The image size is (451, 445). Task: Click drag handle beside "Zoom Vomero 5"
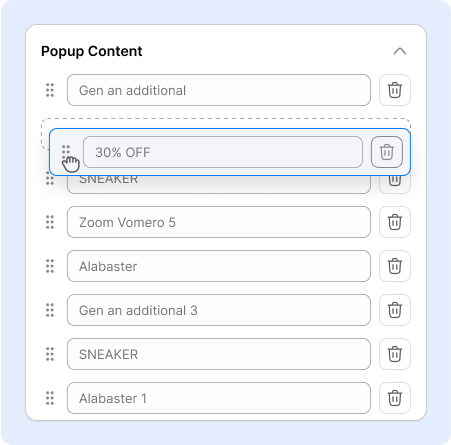tap(50, 222)
